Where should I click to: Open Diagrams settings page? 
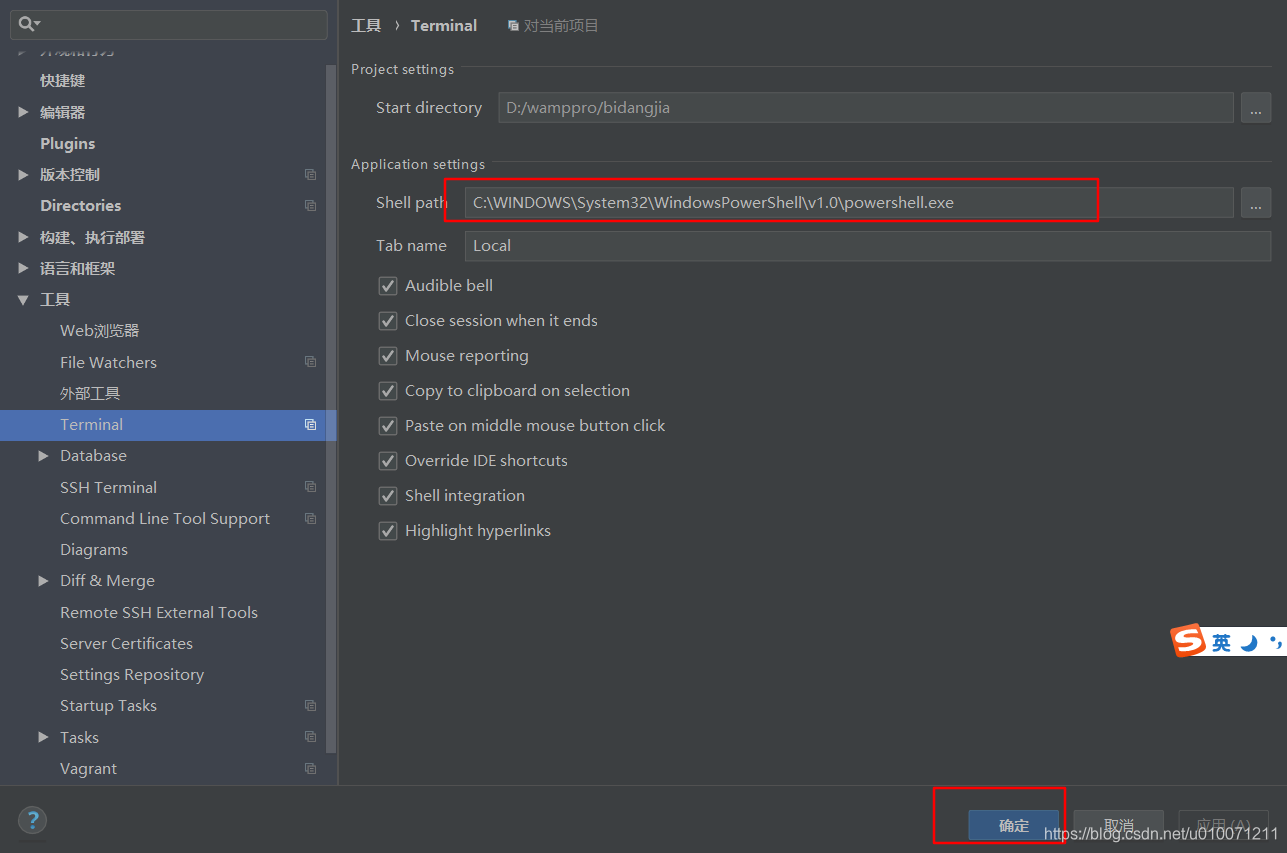[x=94, y=549]
